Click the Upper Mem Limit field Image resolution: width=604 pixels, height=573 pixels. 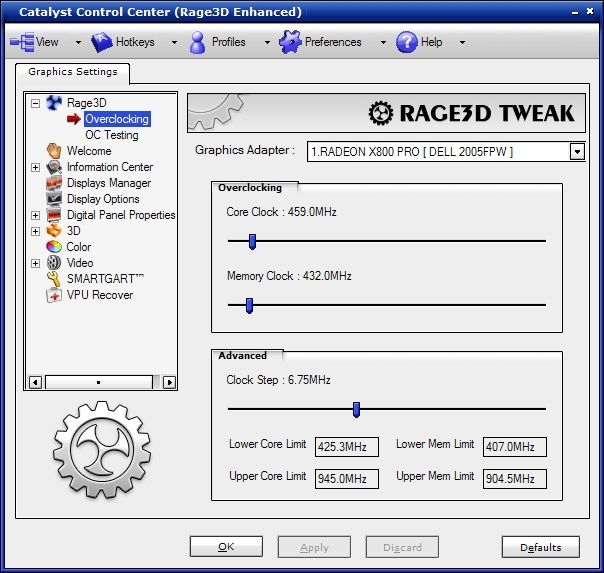[x=515, y=479]
